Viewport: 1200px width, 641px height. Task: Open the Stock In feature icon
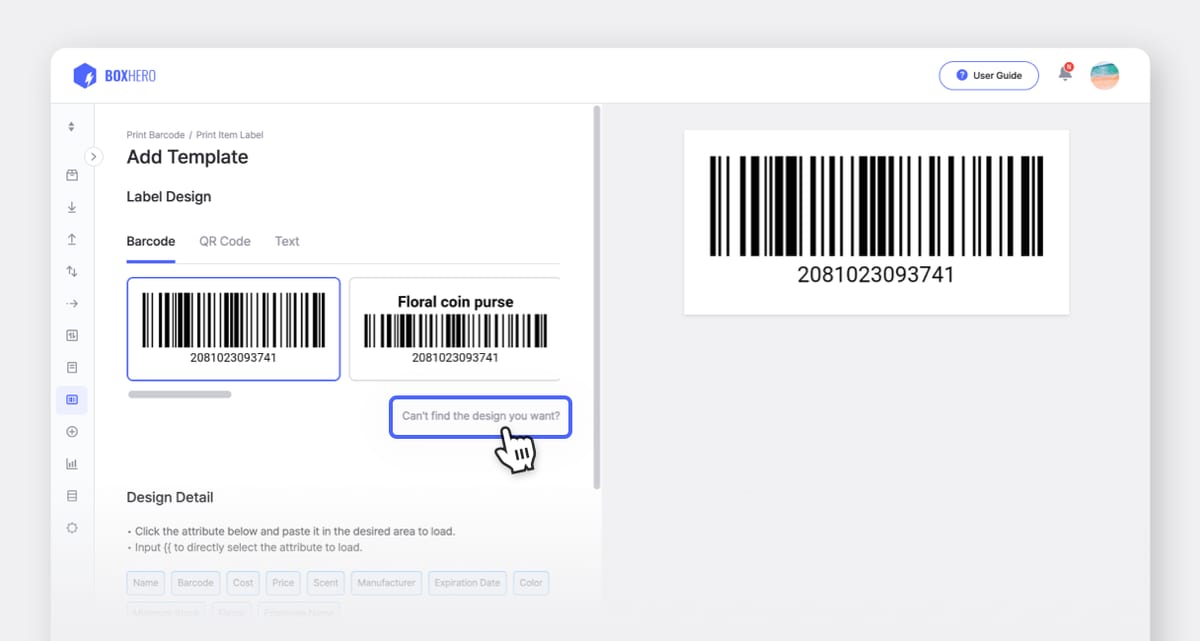(x=71, y=207)
